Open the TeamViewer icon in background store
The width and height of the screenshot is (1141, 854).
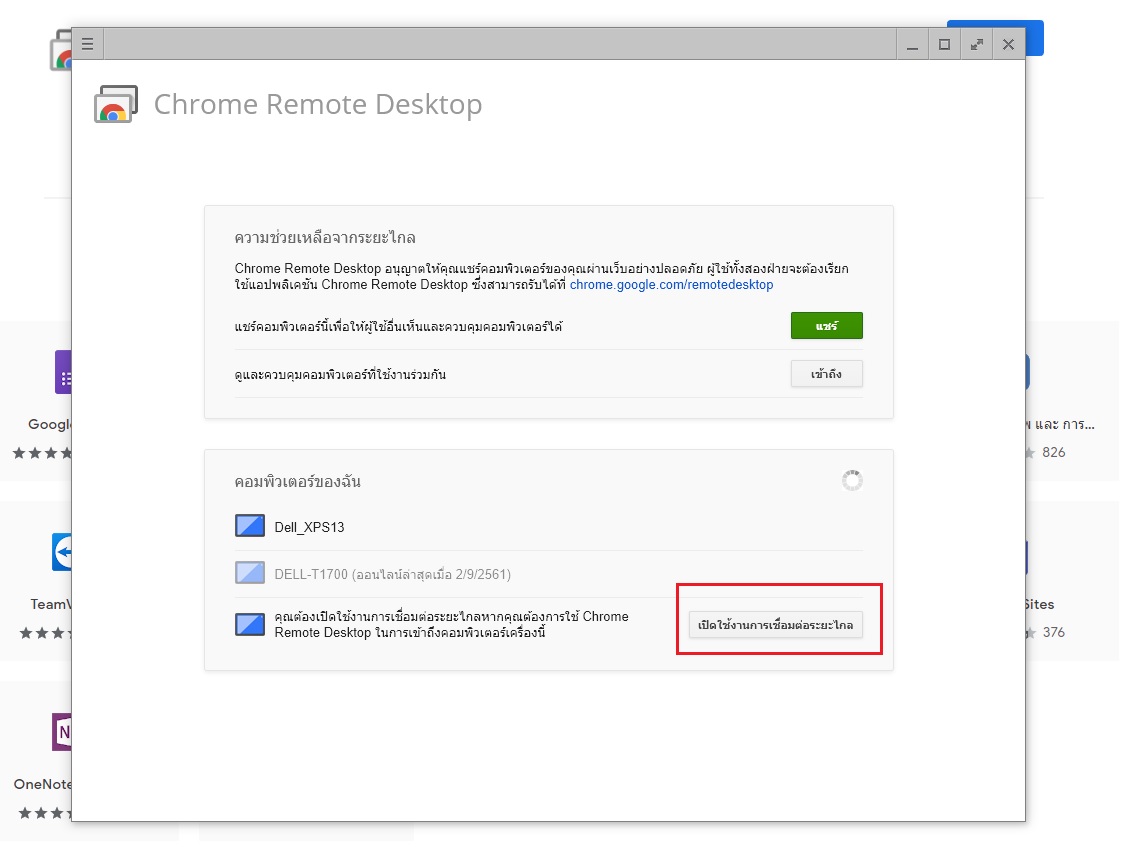(x=62, y=552)
